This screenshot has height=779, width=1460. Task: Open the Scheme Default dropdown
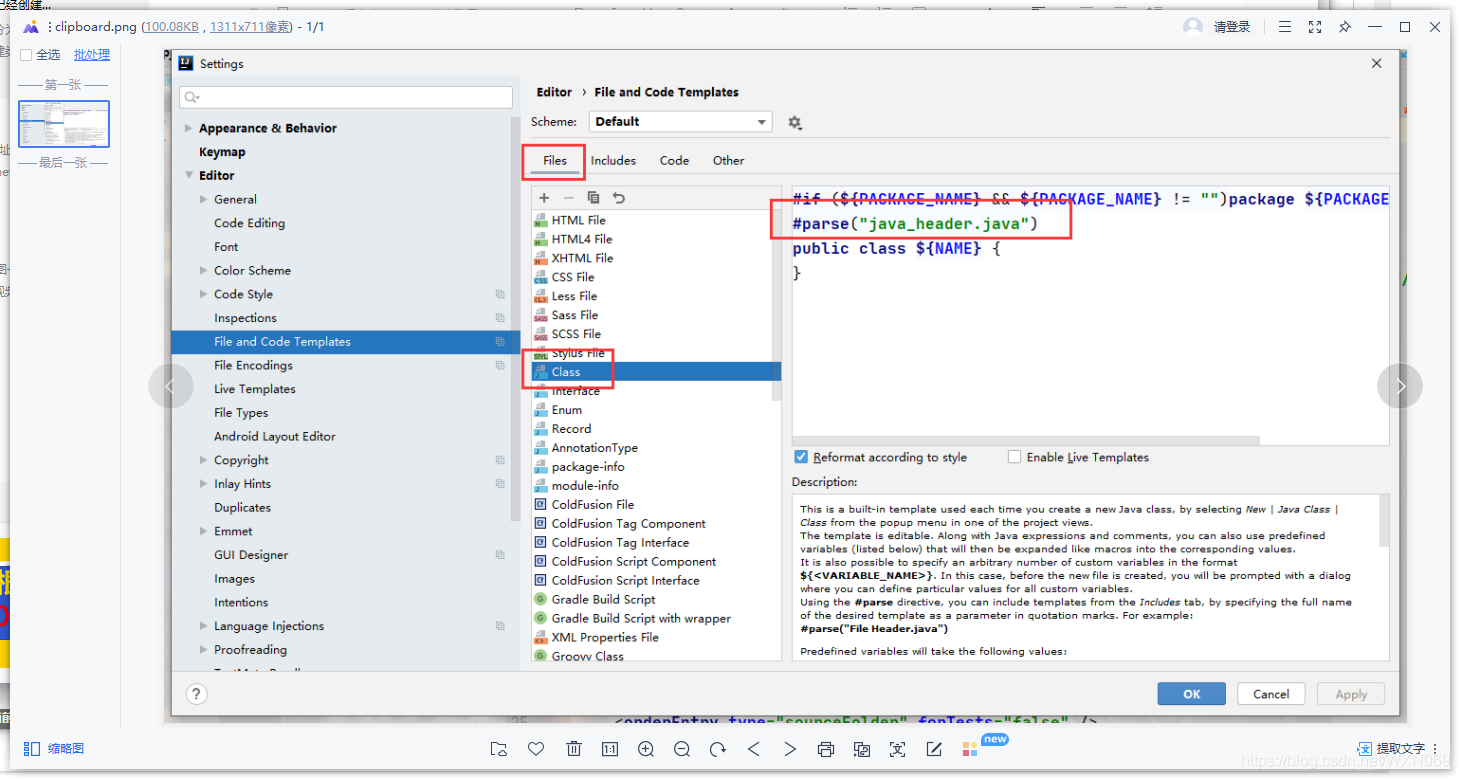(680, 122)
